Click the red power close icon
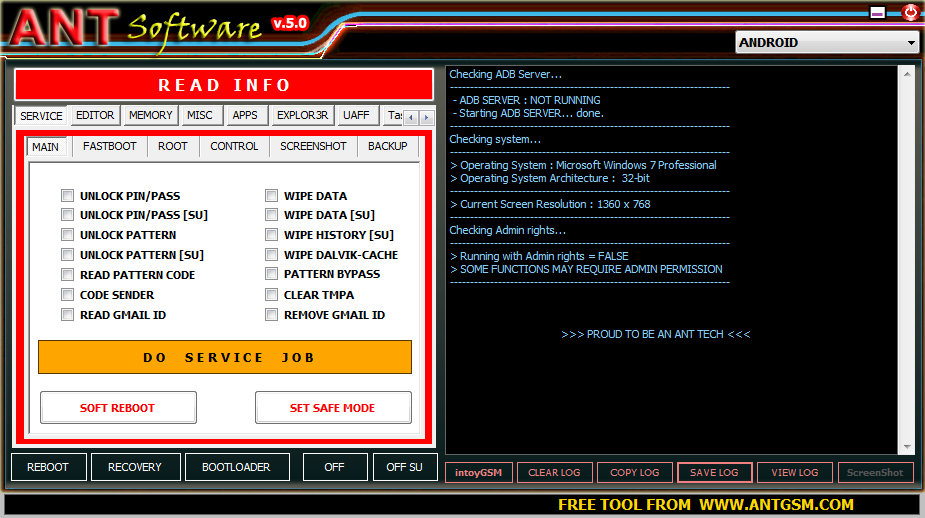 pos(911,12)
